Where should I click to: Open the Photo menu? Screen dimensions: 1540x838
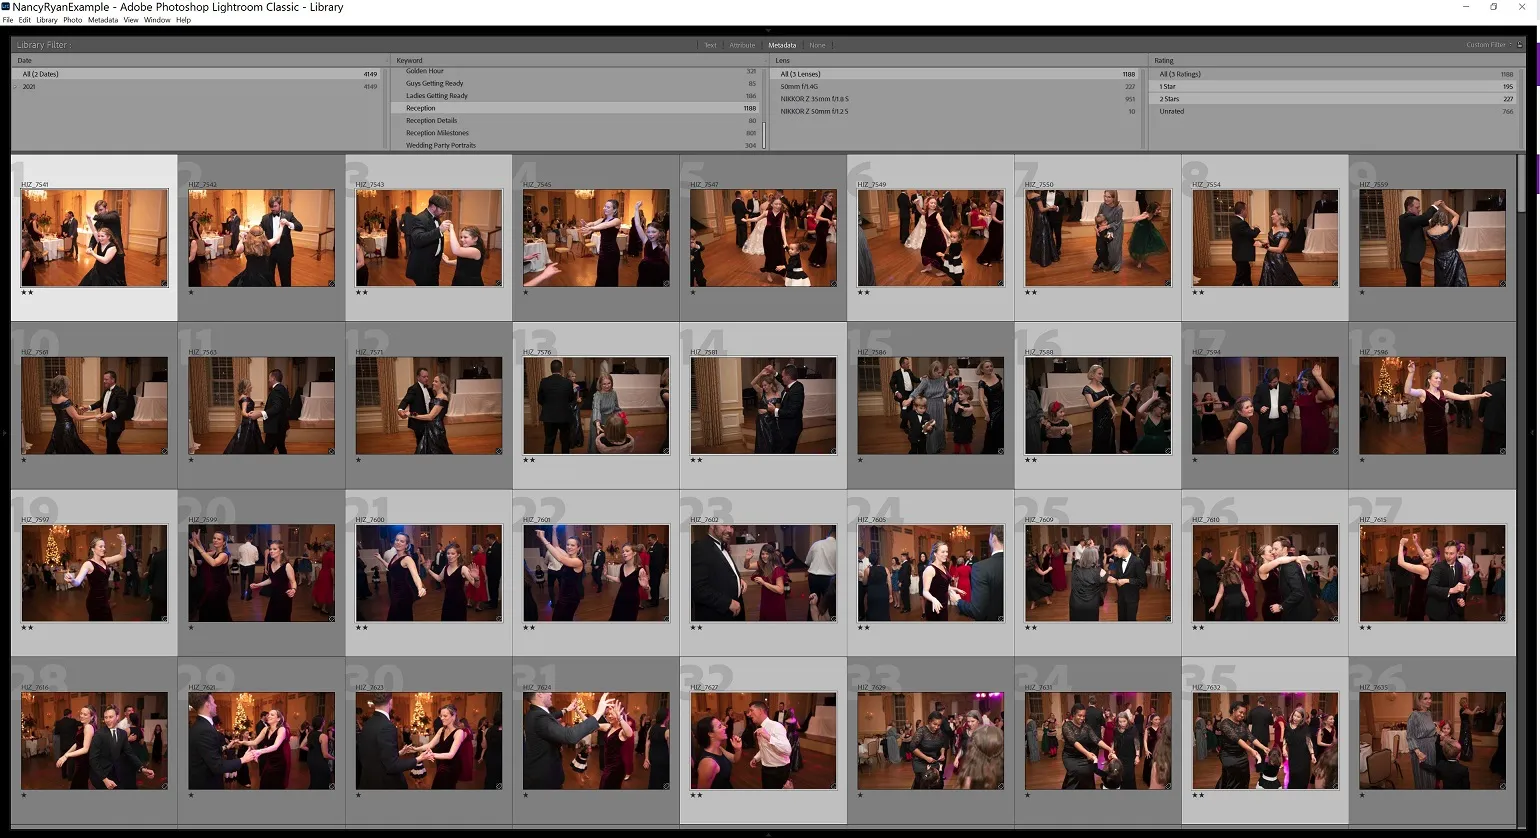point(73,20)
